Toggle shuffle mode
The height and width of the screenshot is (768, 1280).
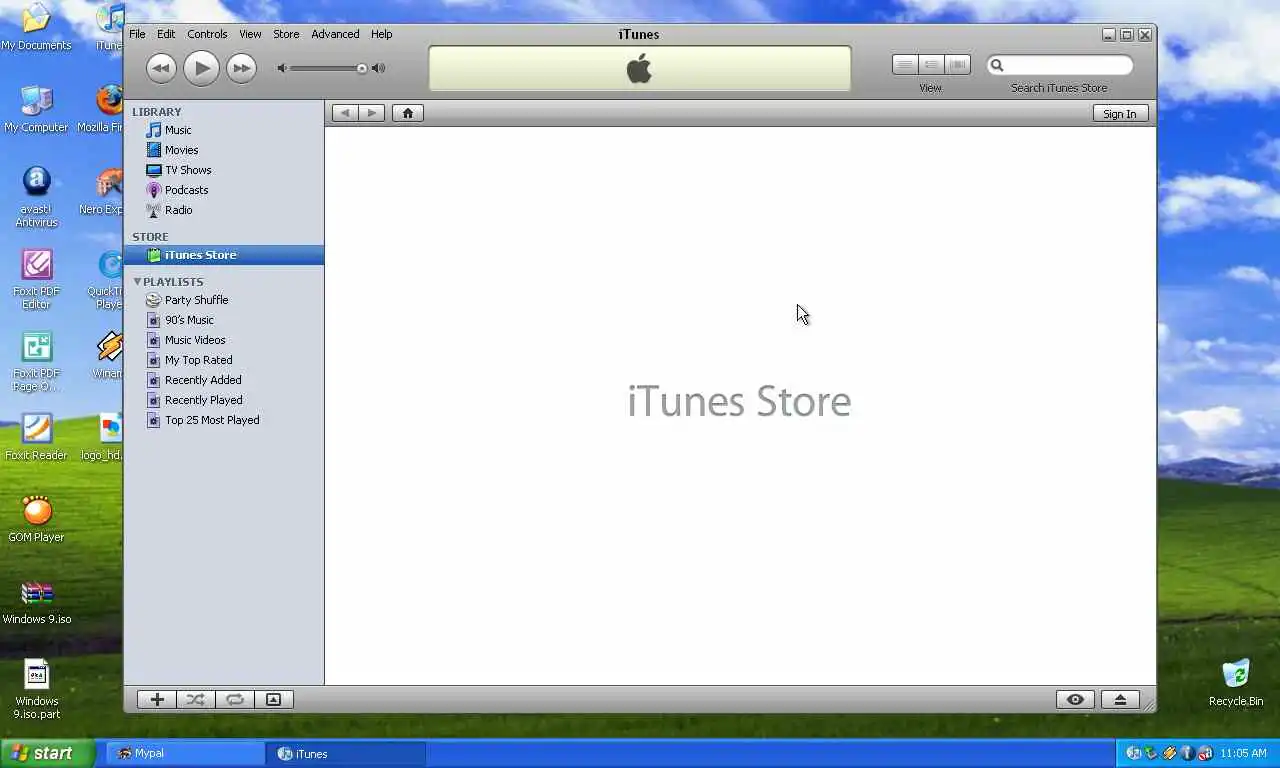point(196,700)
